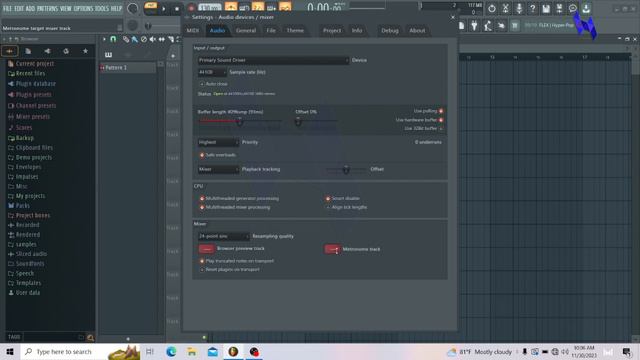Switch to the Theme settings tab
The image size is (640, 360).
(295, 31)
